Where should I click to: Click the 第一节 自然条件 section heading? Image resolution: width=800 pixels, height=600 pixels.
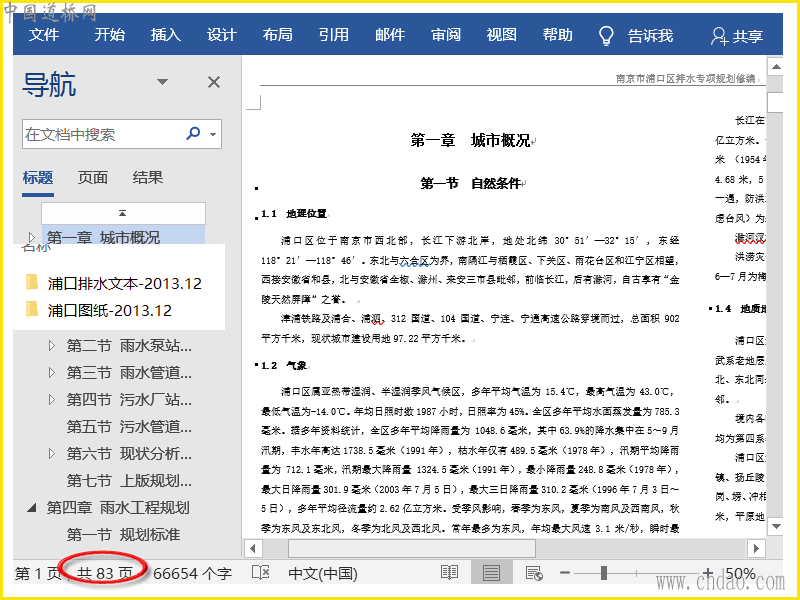(x=471, y=184)
